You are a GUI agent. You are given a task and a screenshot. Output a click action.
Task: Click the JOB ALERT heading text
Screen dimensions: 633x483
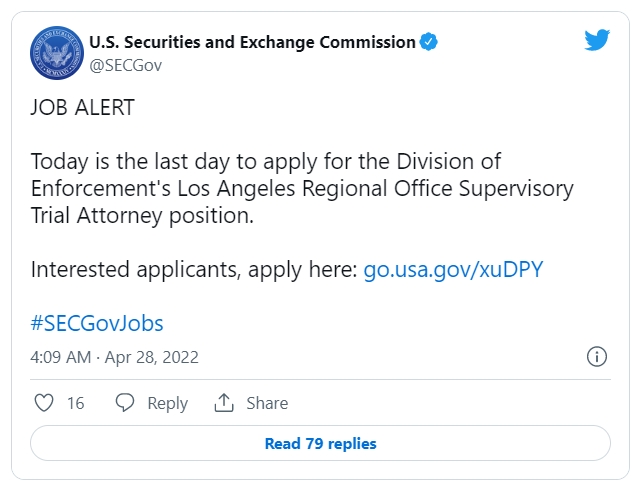click(83, 107)
